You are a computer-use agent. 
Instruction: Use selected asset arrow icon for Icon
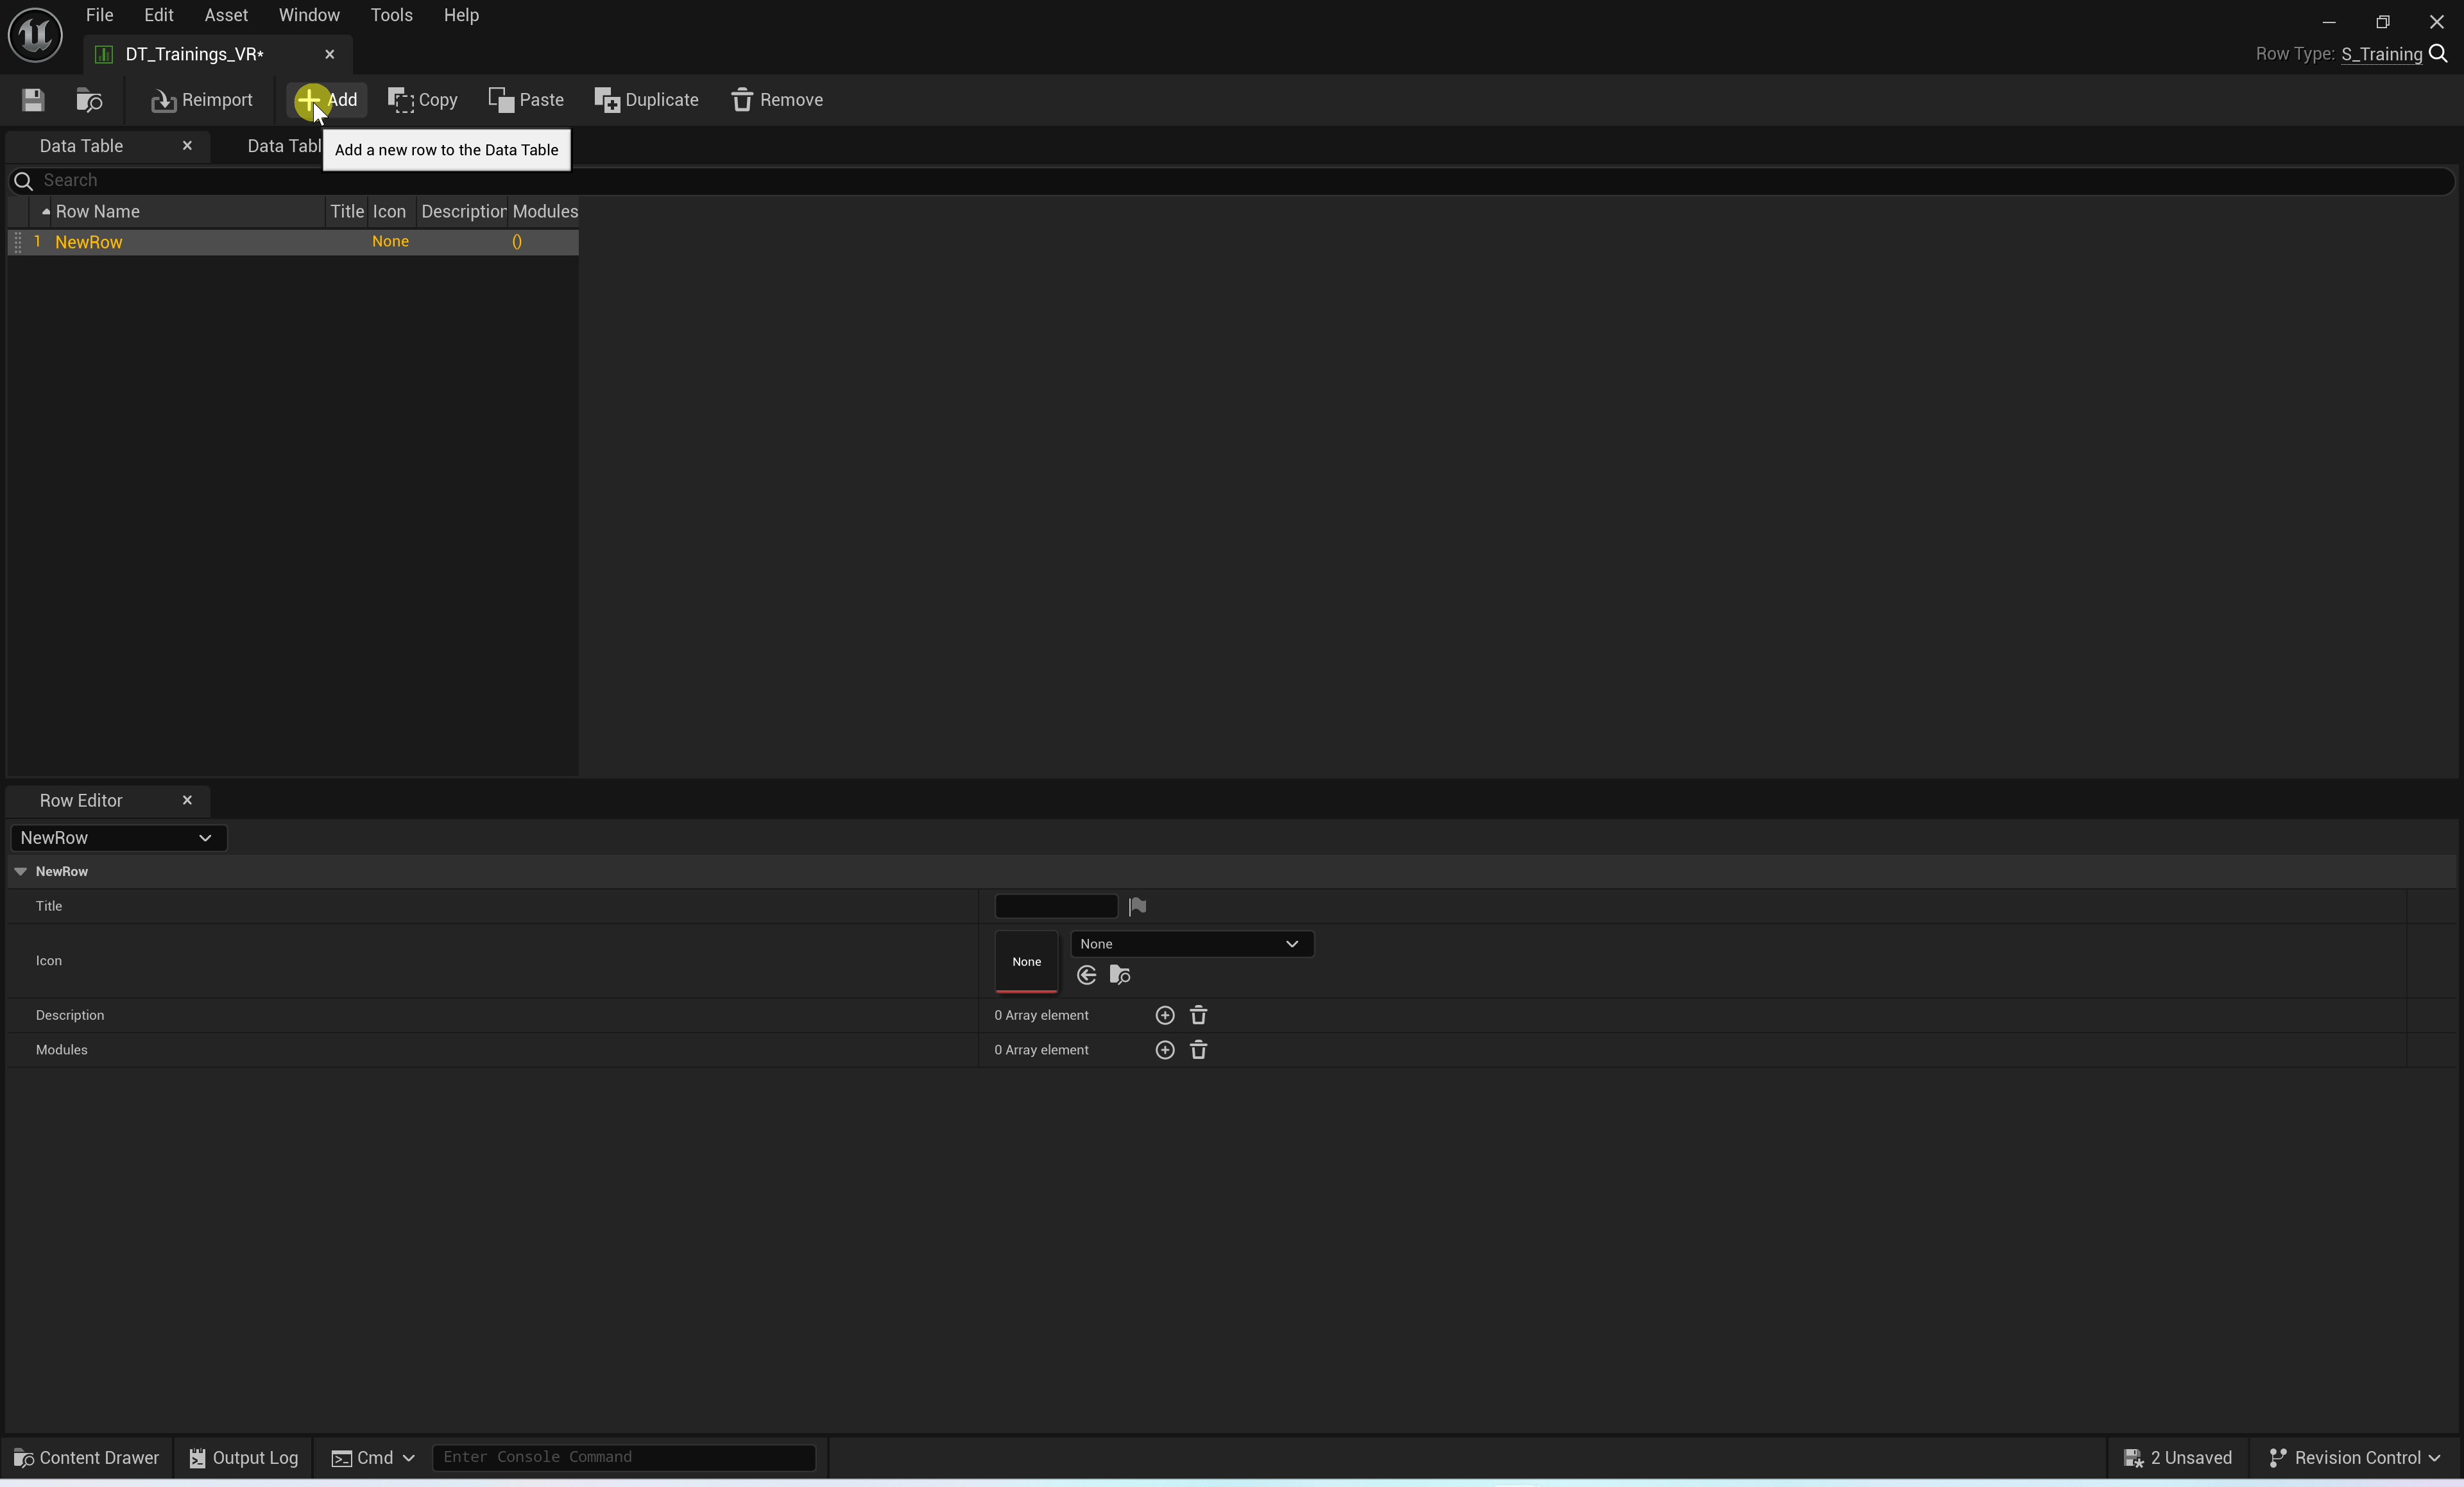tap(1087, 975)
